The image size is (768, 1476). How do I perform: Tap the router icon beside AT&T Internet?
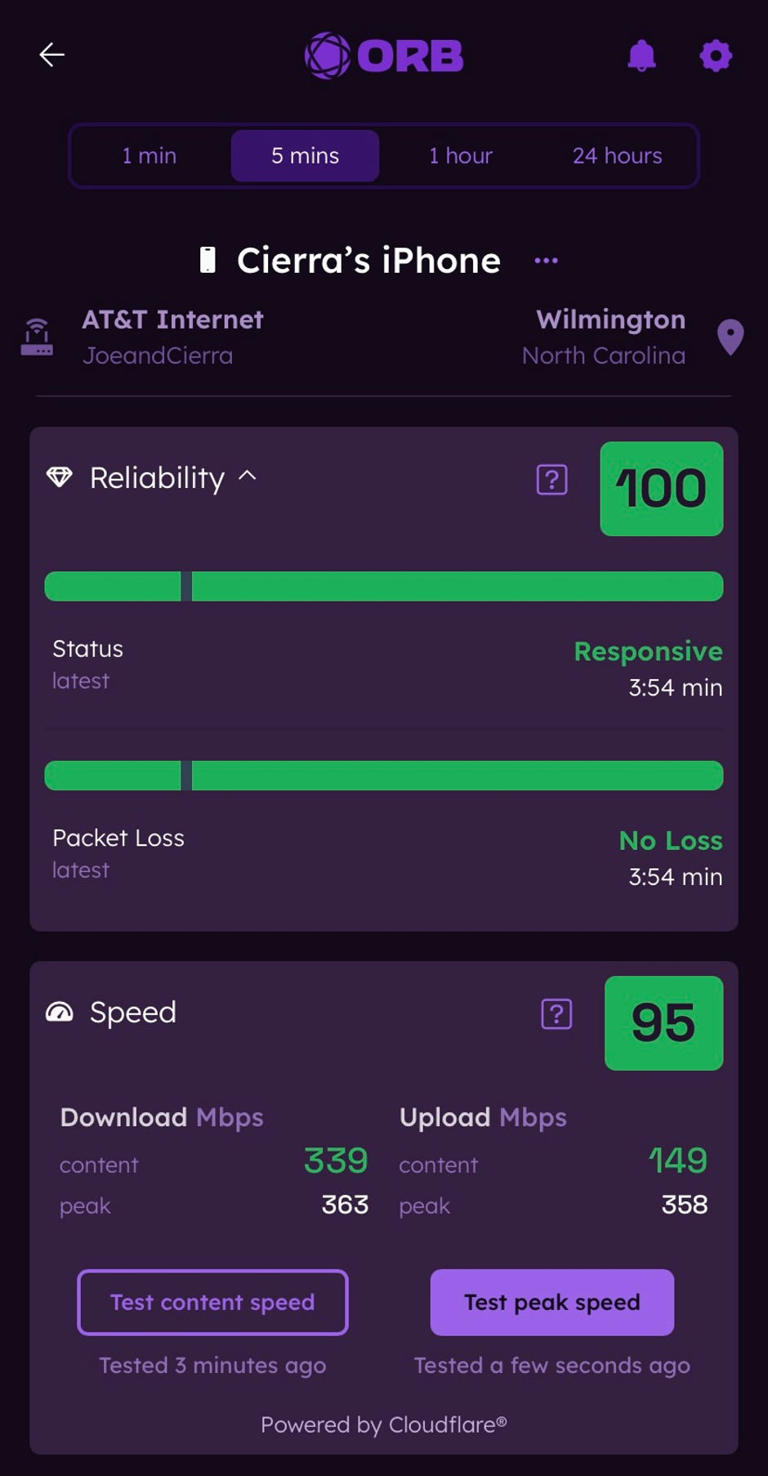click(x=36, y=336)
